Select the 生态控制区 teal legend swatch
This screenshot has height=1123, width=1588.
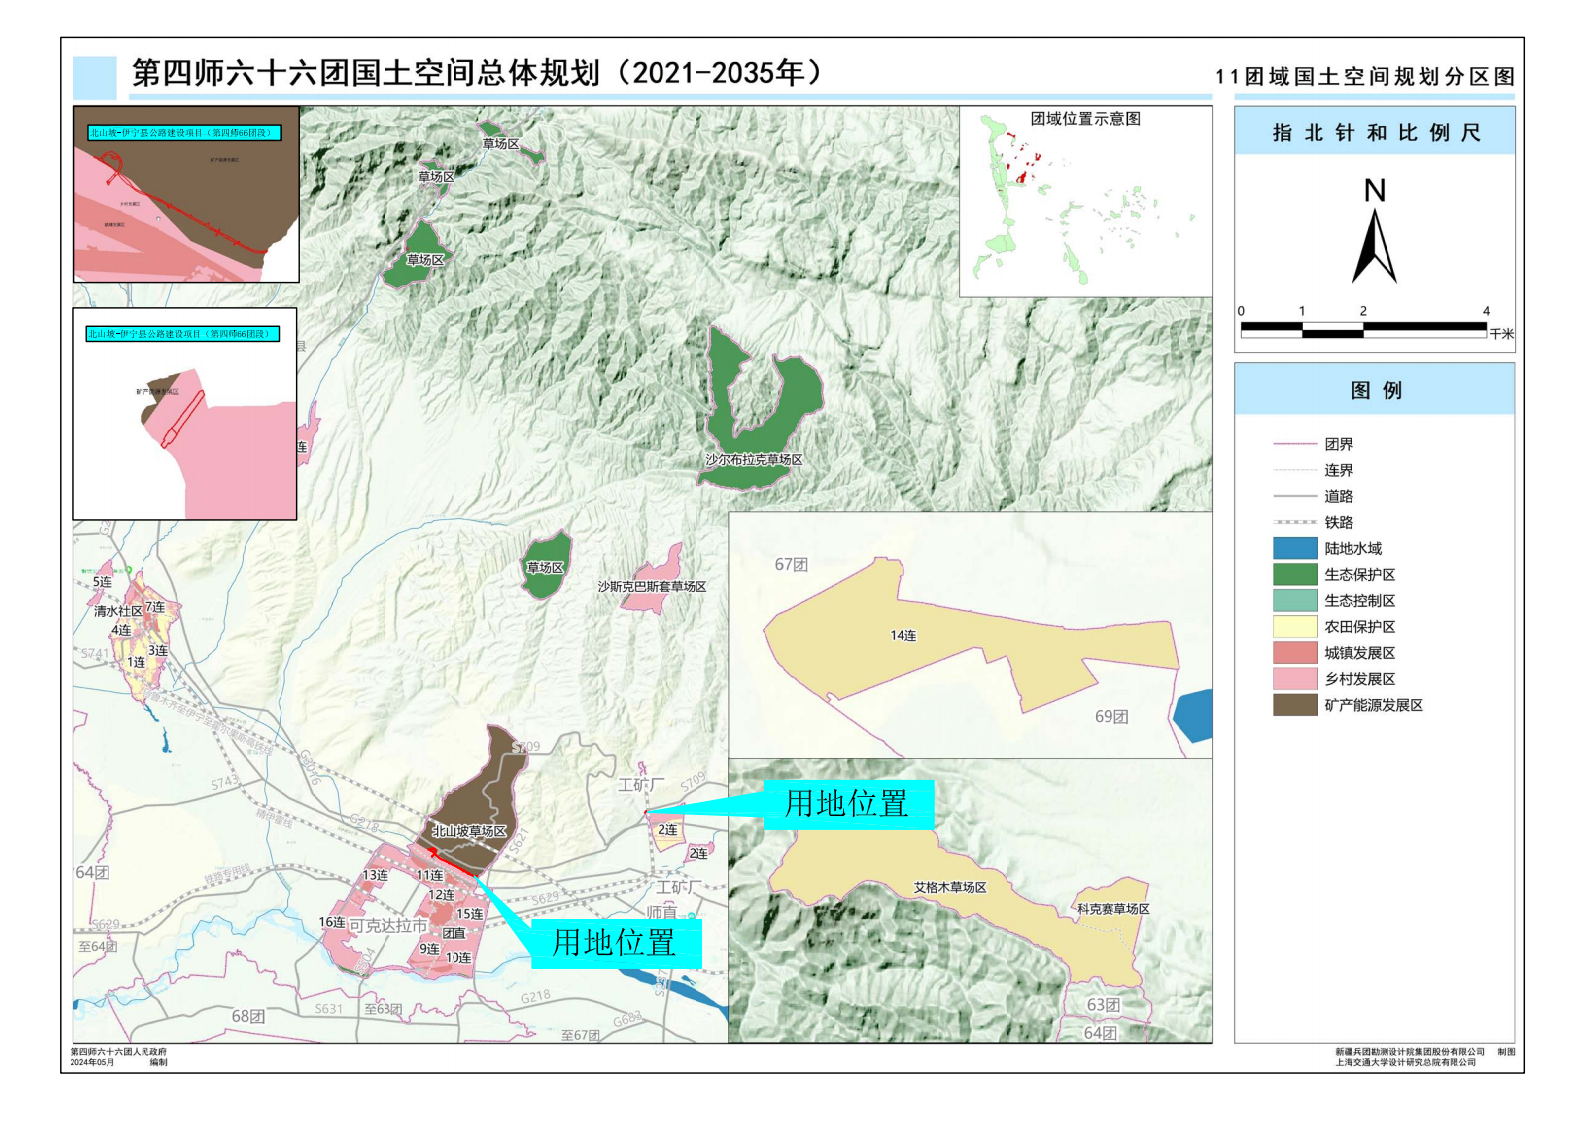(x=1295, y=600)
